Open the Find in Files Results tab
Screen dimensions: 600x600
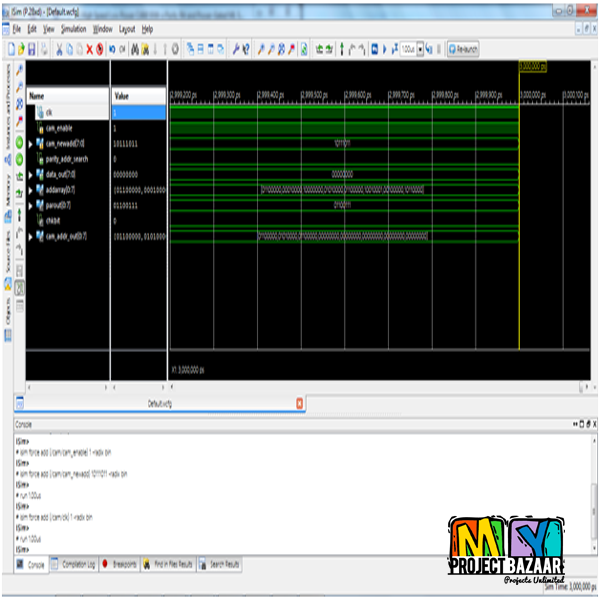pos(170,565)
